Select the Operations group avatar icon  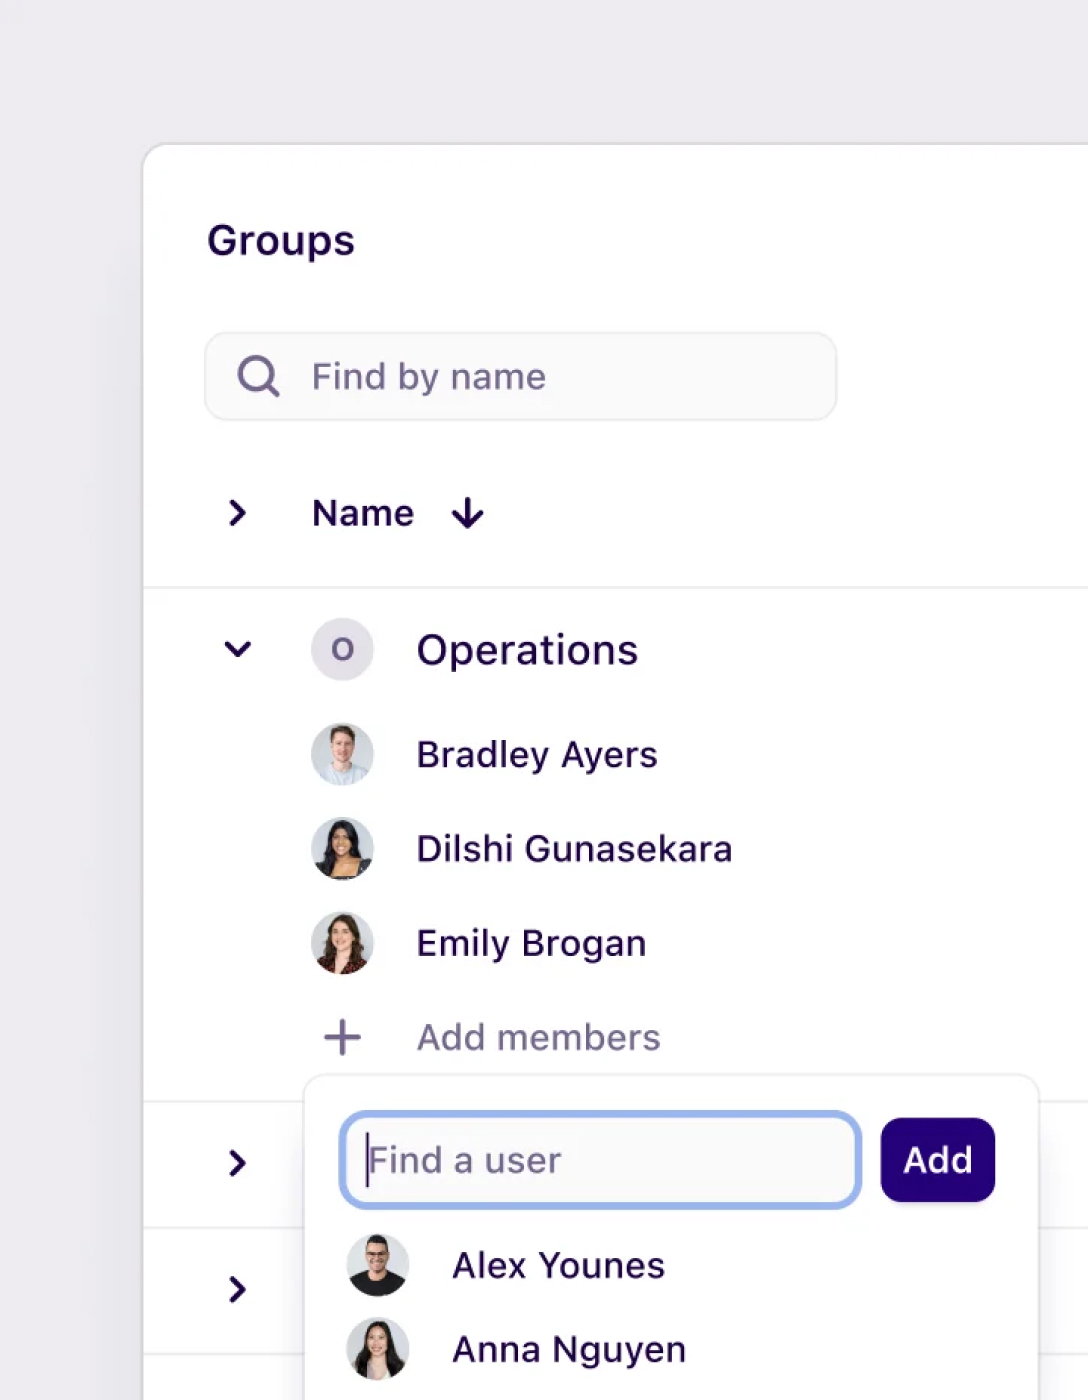[x=342, y=649]
